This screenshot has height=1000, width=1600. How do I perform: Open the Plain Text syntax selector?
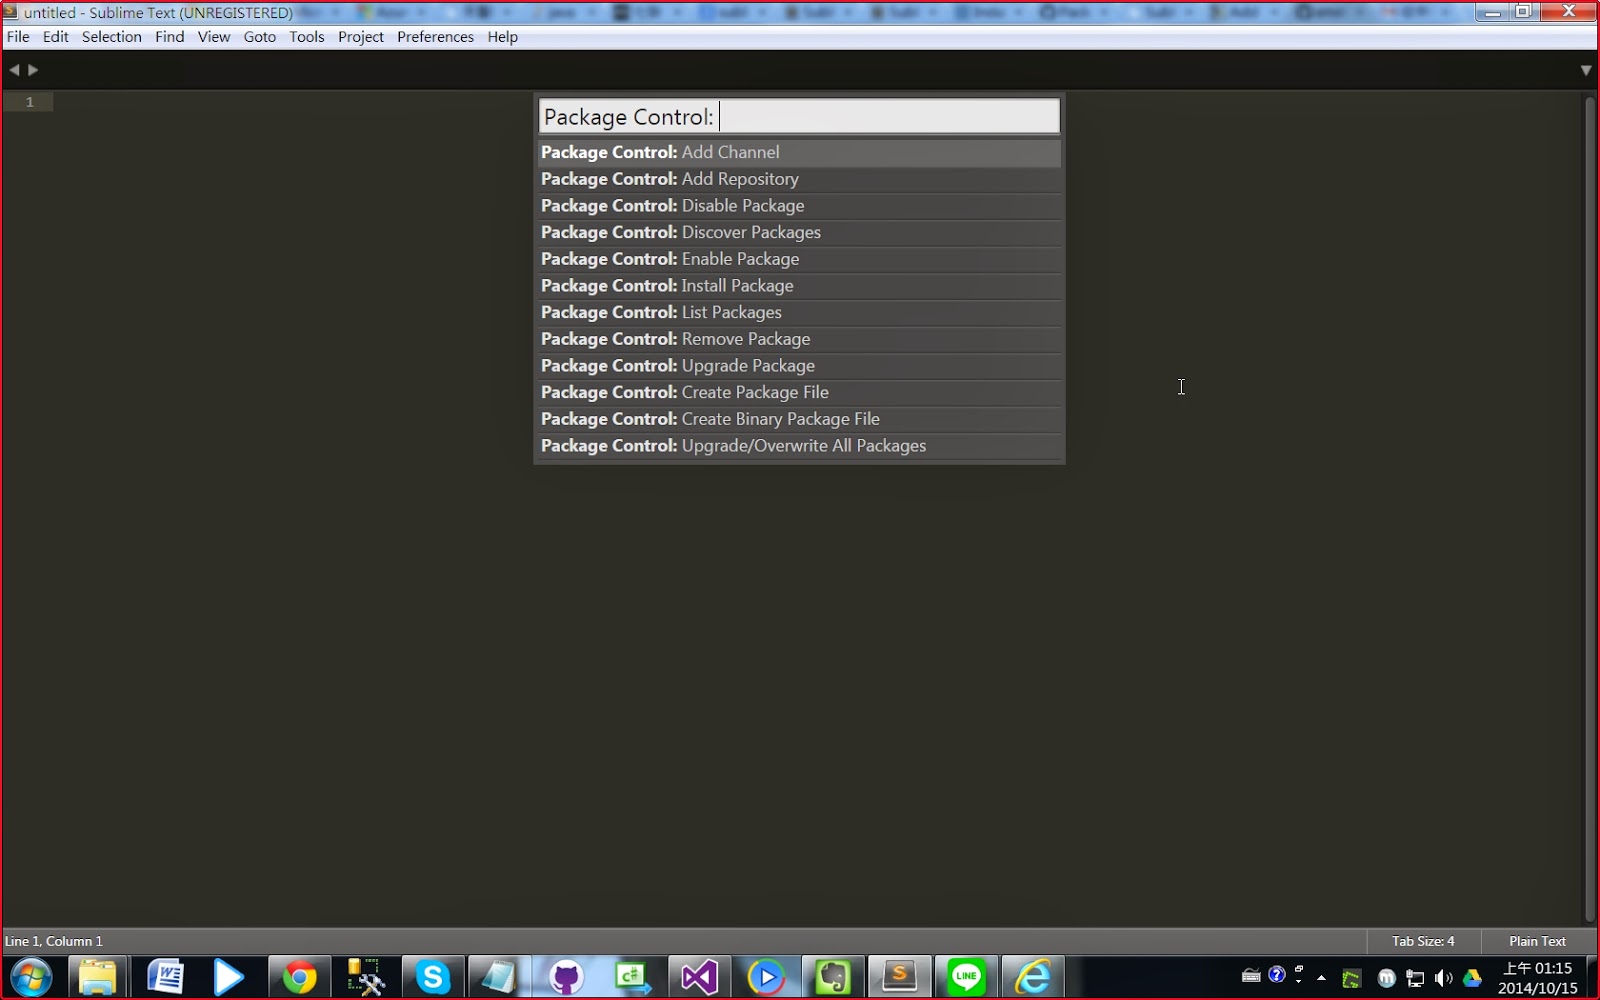tap(1537, 941)
